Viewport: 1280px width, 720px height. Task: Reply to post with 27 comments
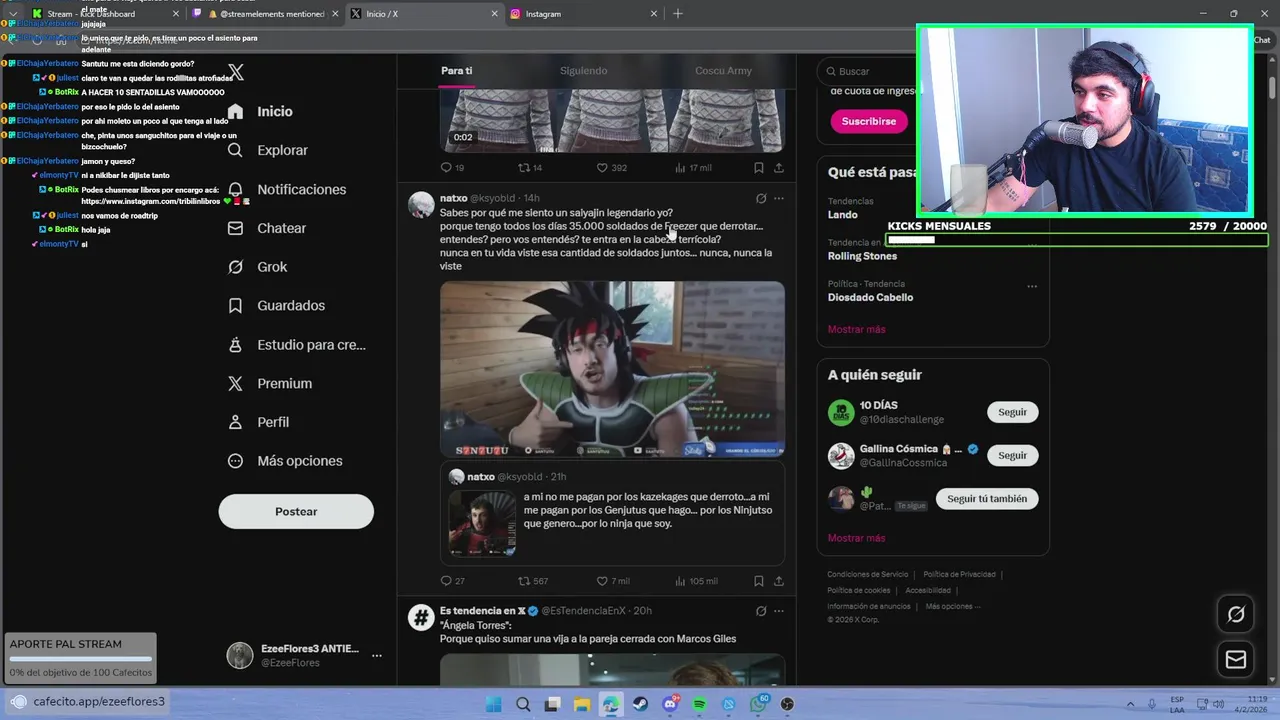click(453, 581)
